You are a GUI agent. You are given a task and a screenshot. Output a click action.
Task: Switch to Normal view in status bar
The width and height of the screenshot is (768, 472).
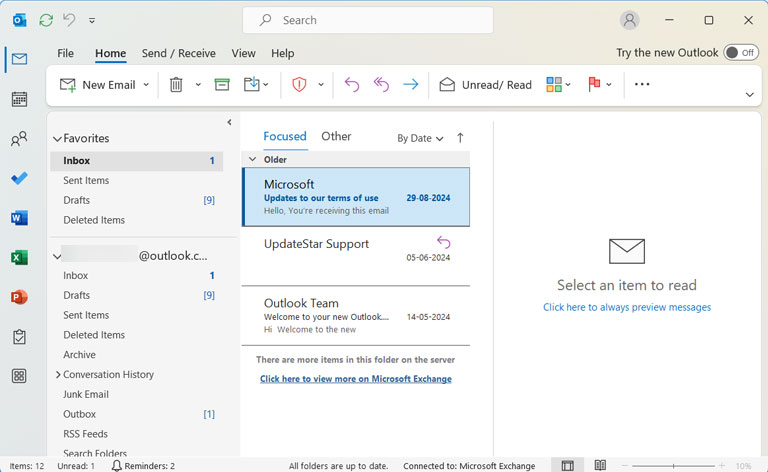(567, 466)
